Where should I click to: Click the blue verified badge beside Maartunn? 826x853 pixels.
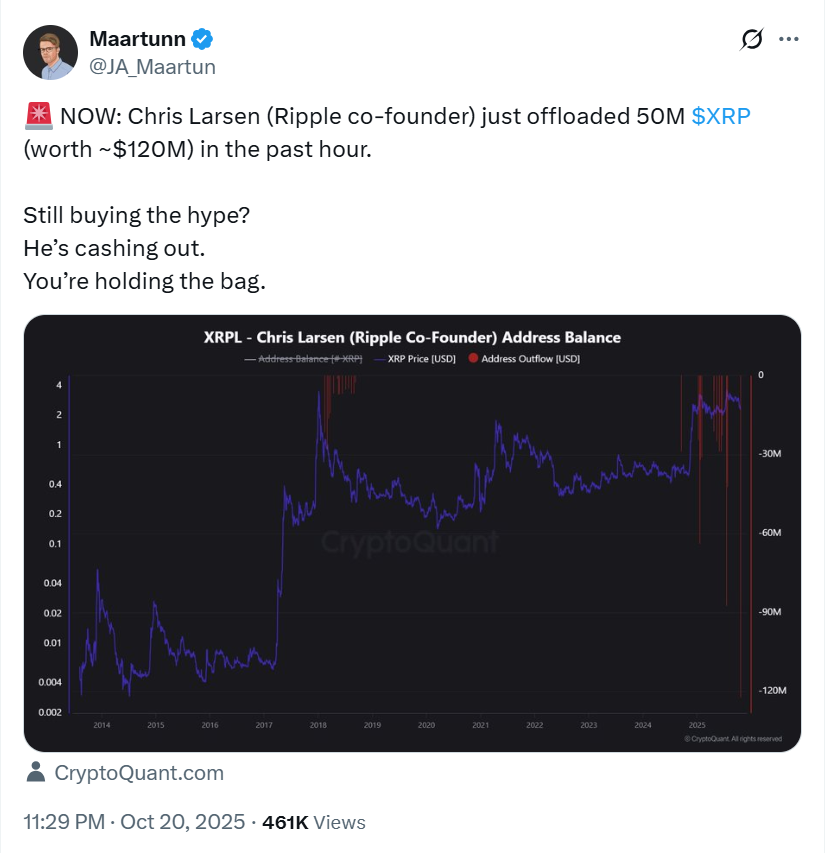(x=201, y=38)
